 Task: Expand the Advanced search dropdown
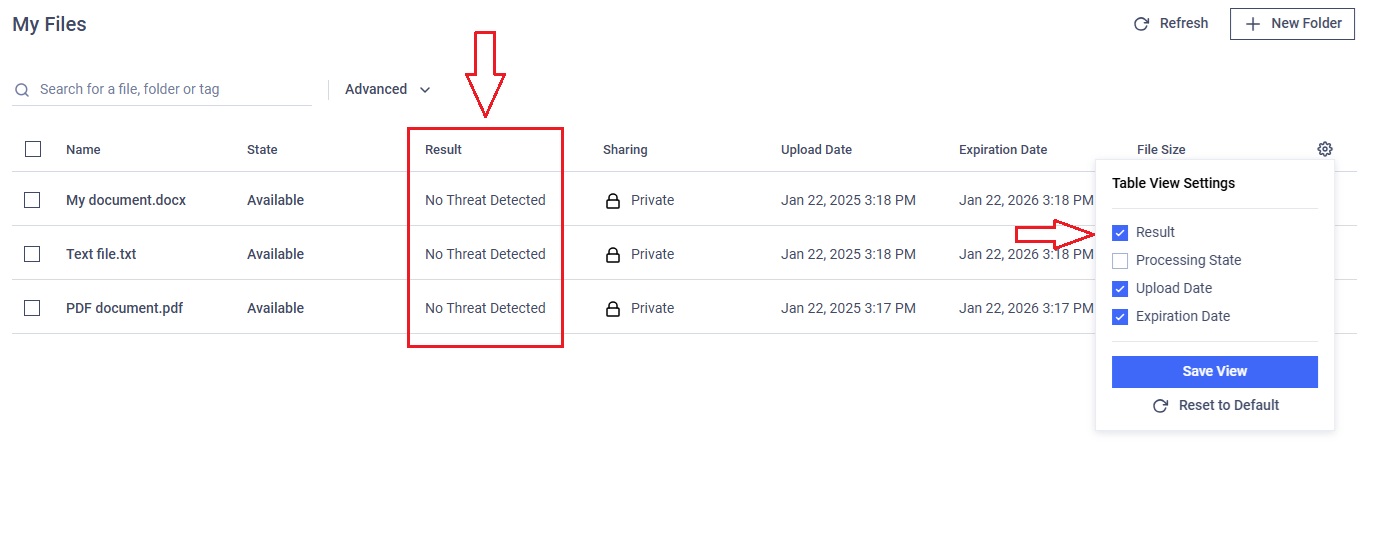point(388,89)
